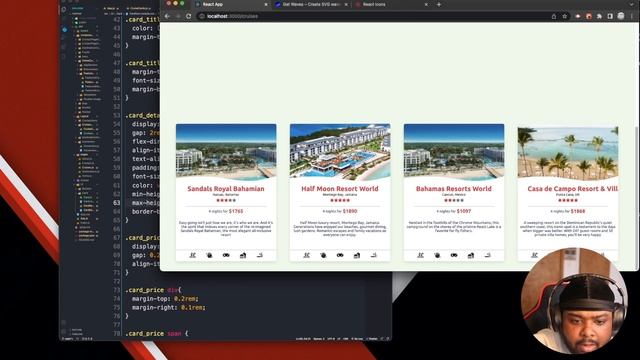The image size is (640, 360).
Task: Click the Sandals Royal Bahamian resort image
Action: 226,151
